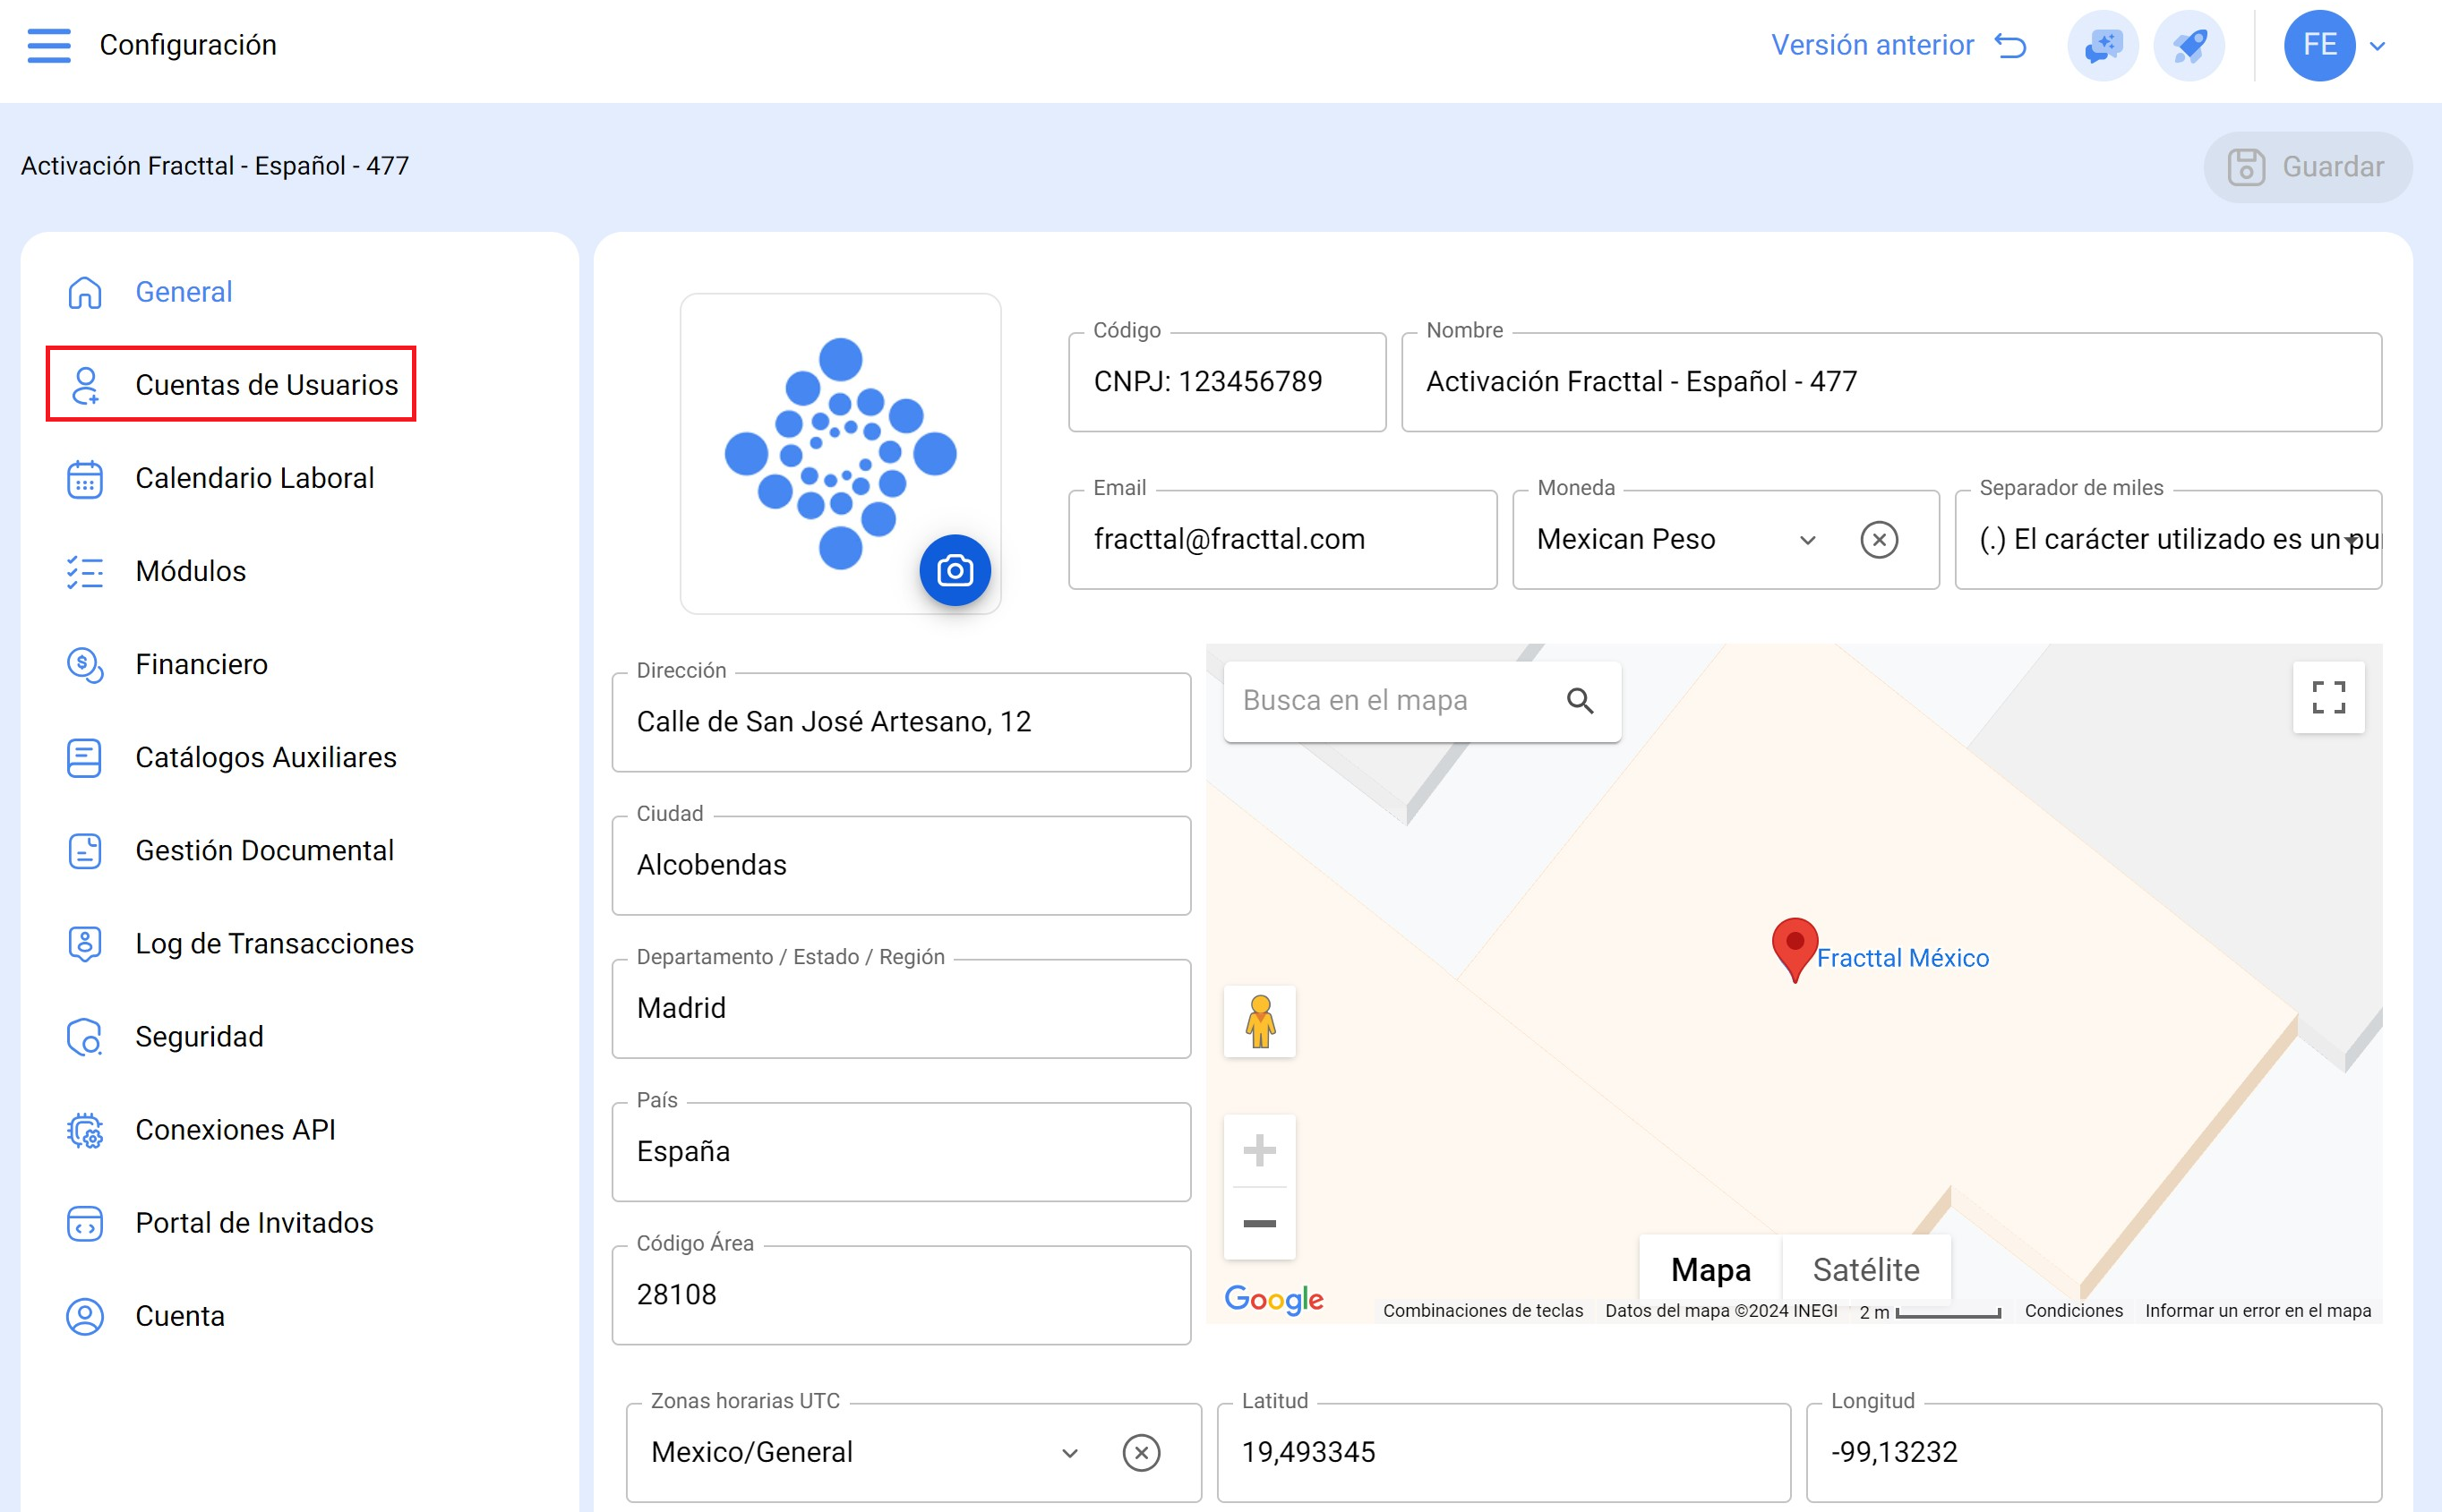Go to Conexiones API settings

click(234, 1129)
